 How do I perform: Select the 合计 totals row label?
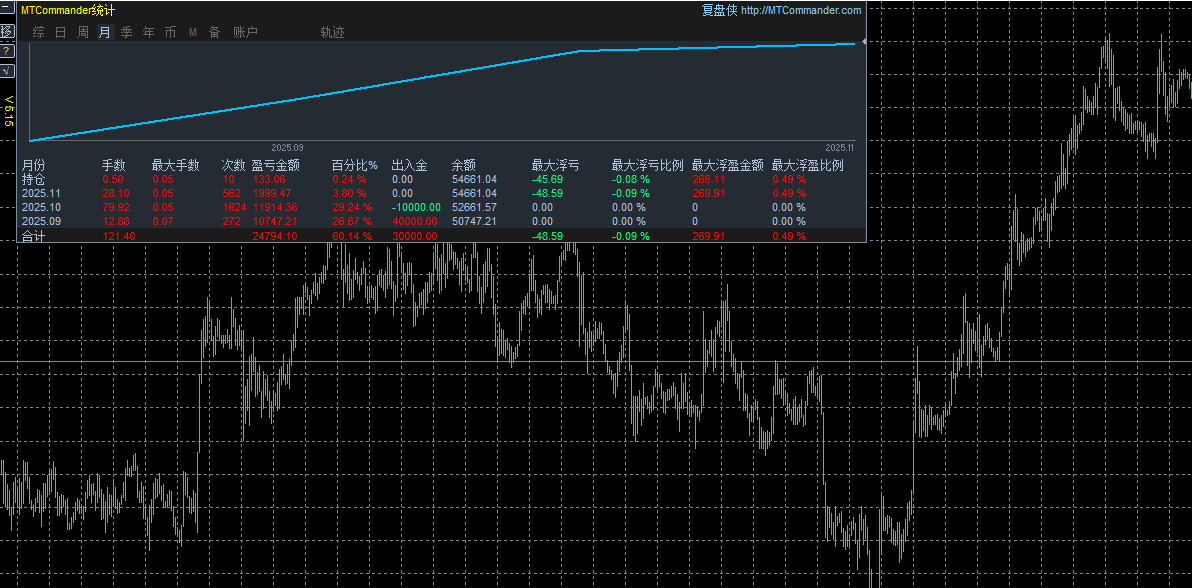(33, 236)
